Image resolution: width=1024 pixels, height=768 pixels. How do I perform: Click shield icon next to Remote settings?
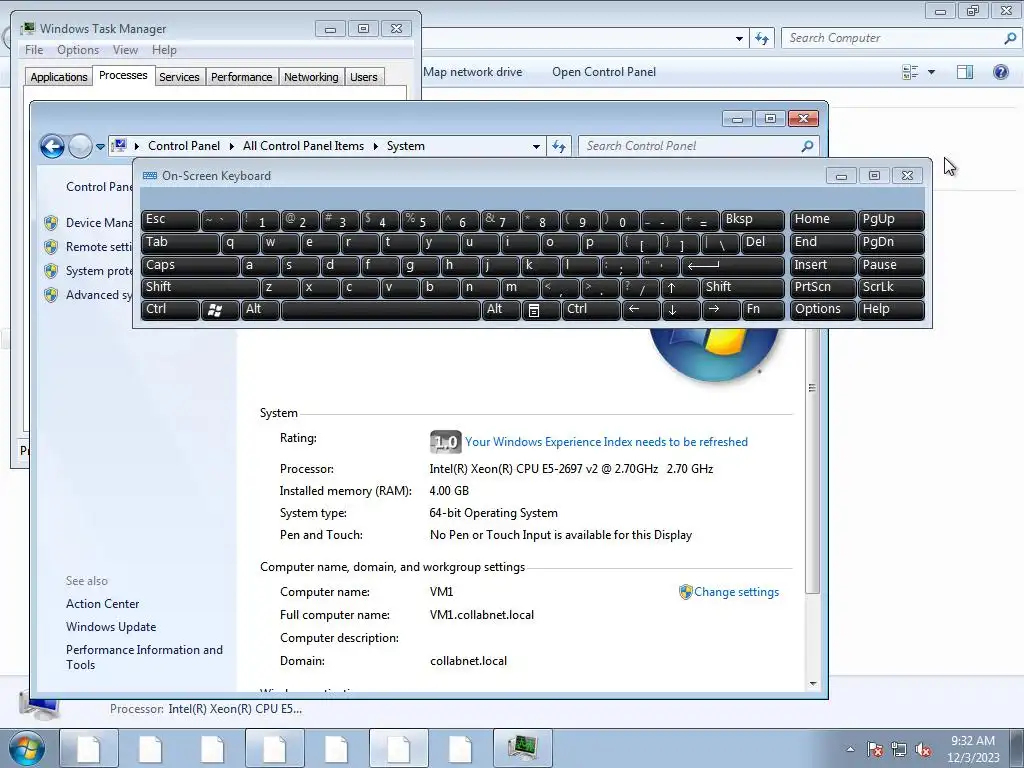(x=51, y=247)
